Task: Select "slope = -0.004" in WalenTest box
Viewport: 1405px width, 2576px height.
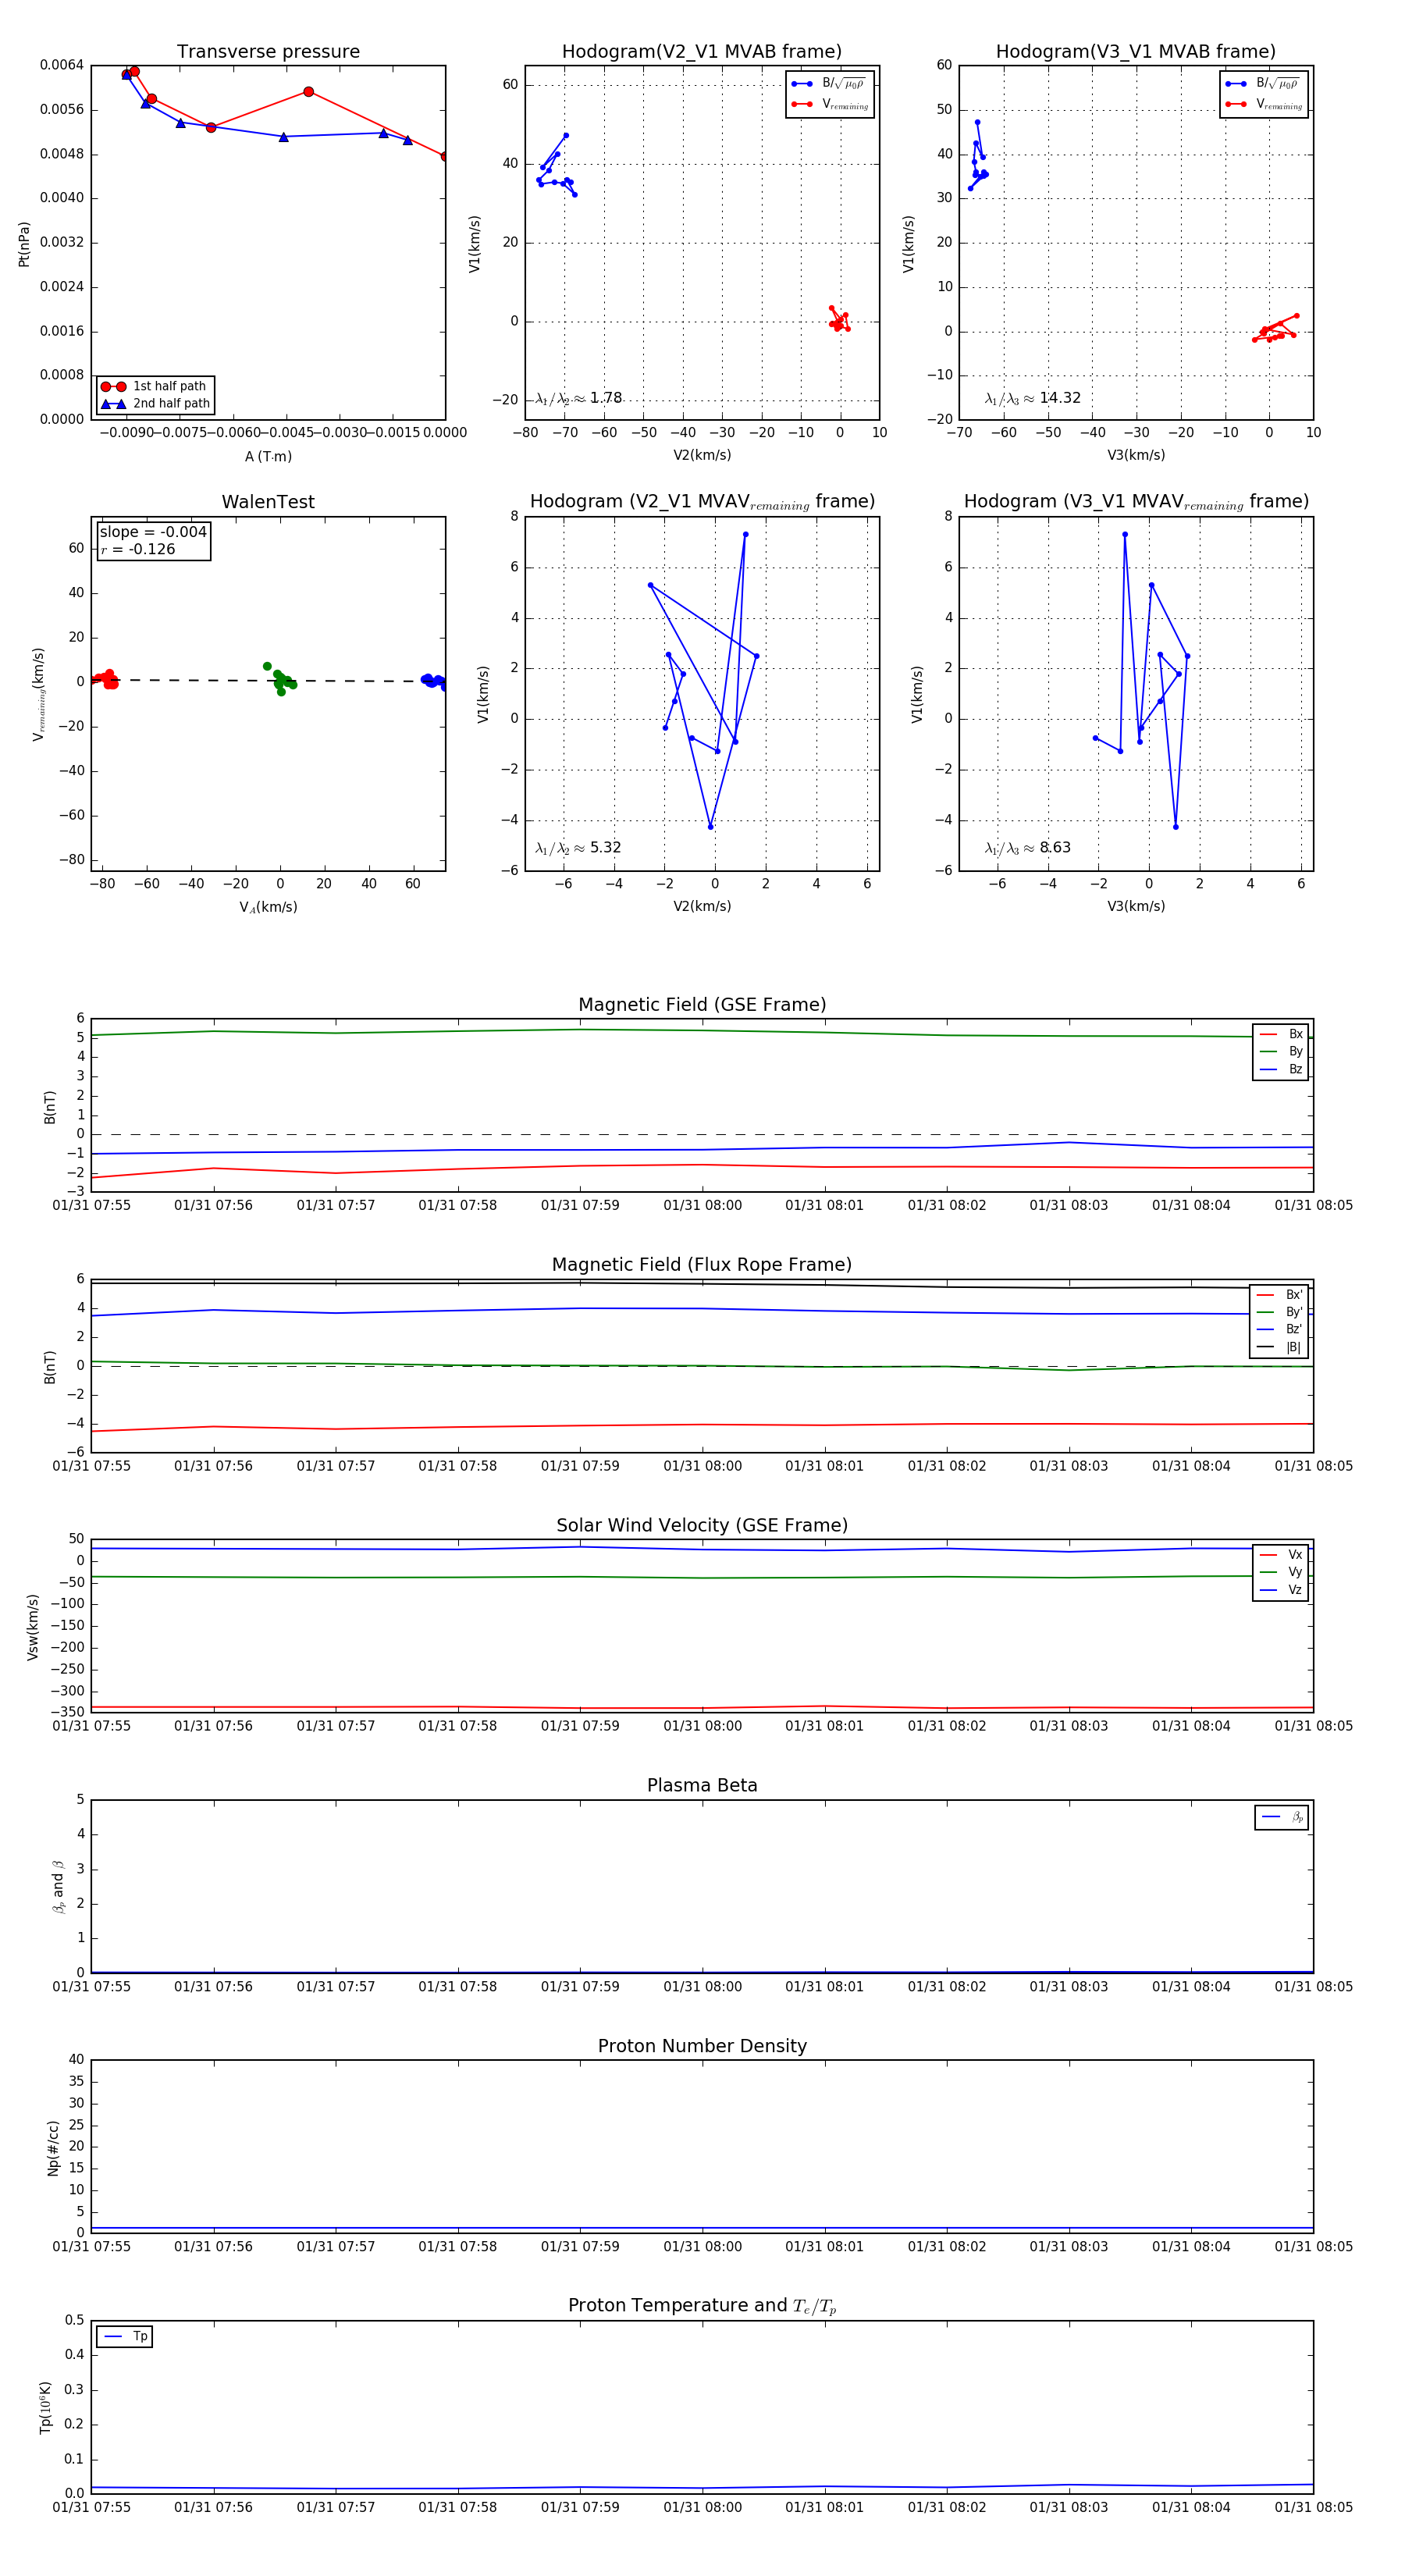Action: [x=153, y=532]
